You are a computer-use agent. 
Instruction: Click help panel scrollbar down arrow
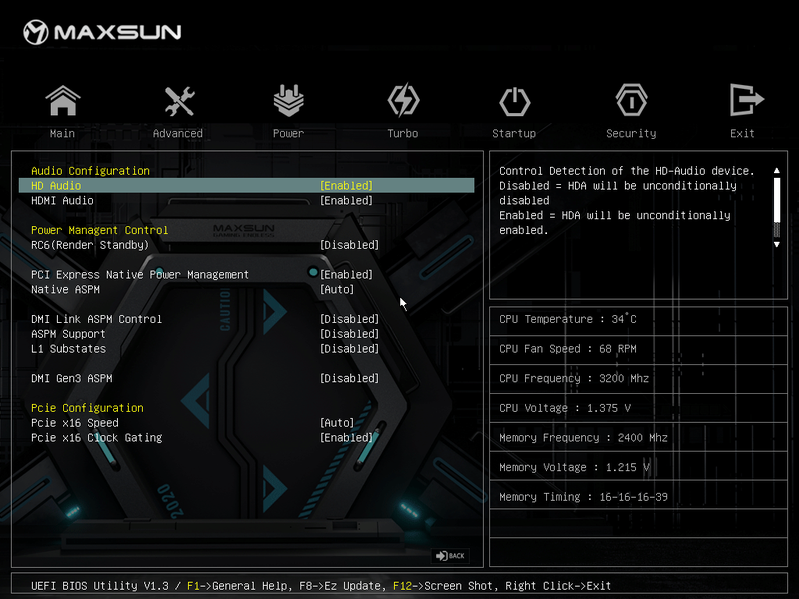click(x=777, y=244)
